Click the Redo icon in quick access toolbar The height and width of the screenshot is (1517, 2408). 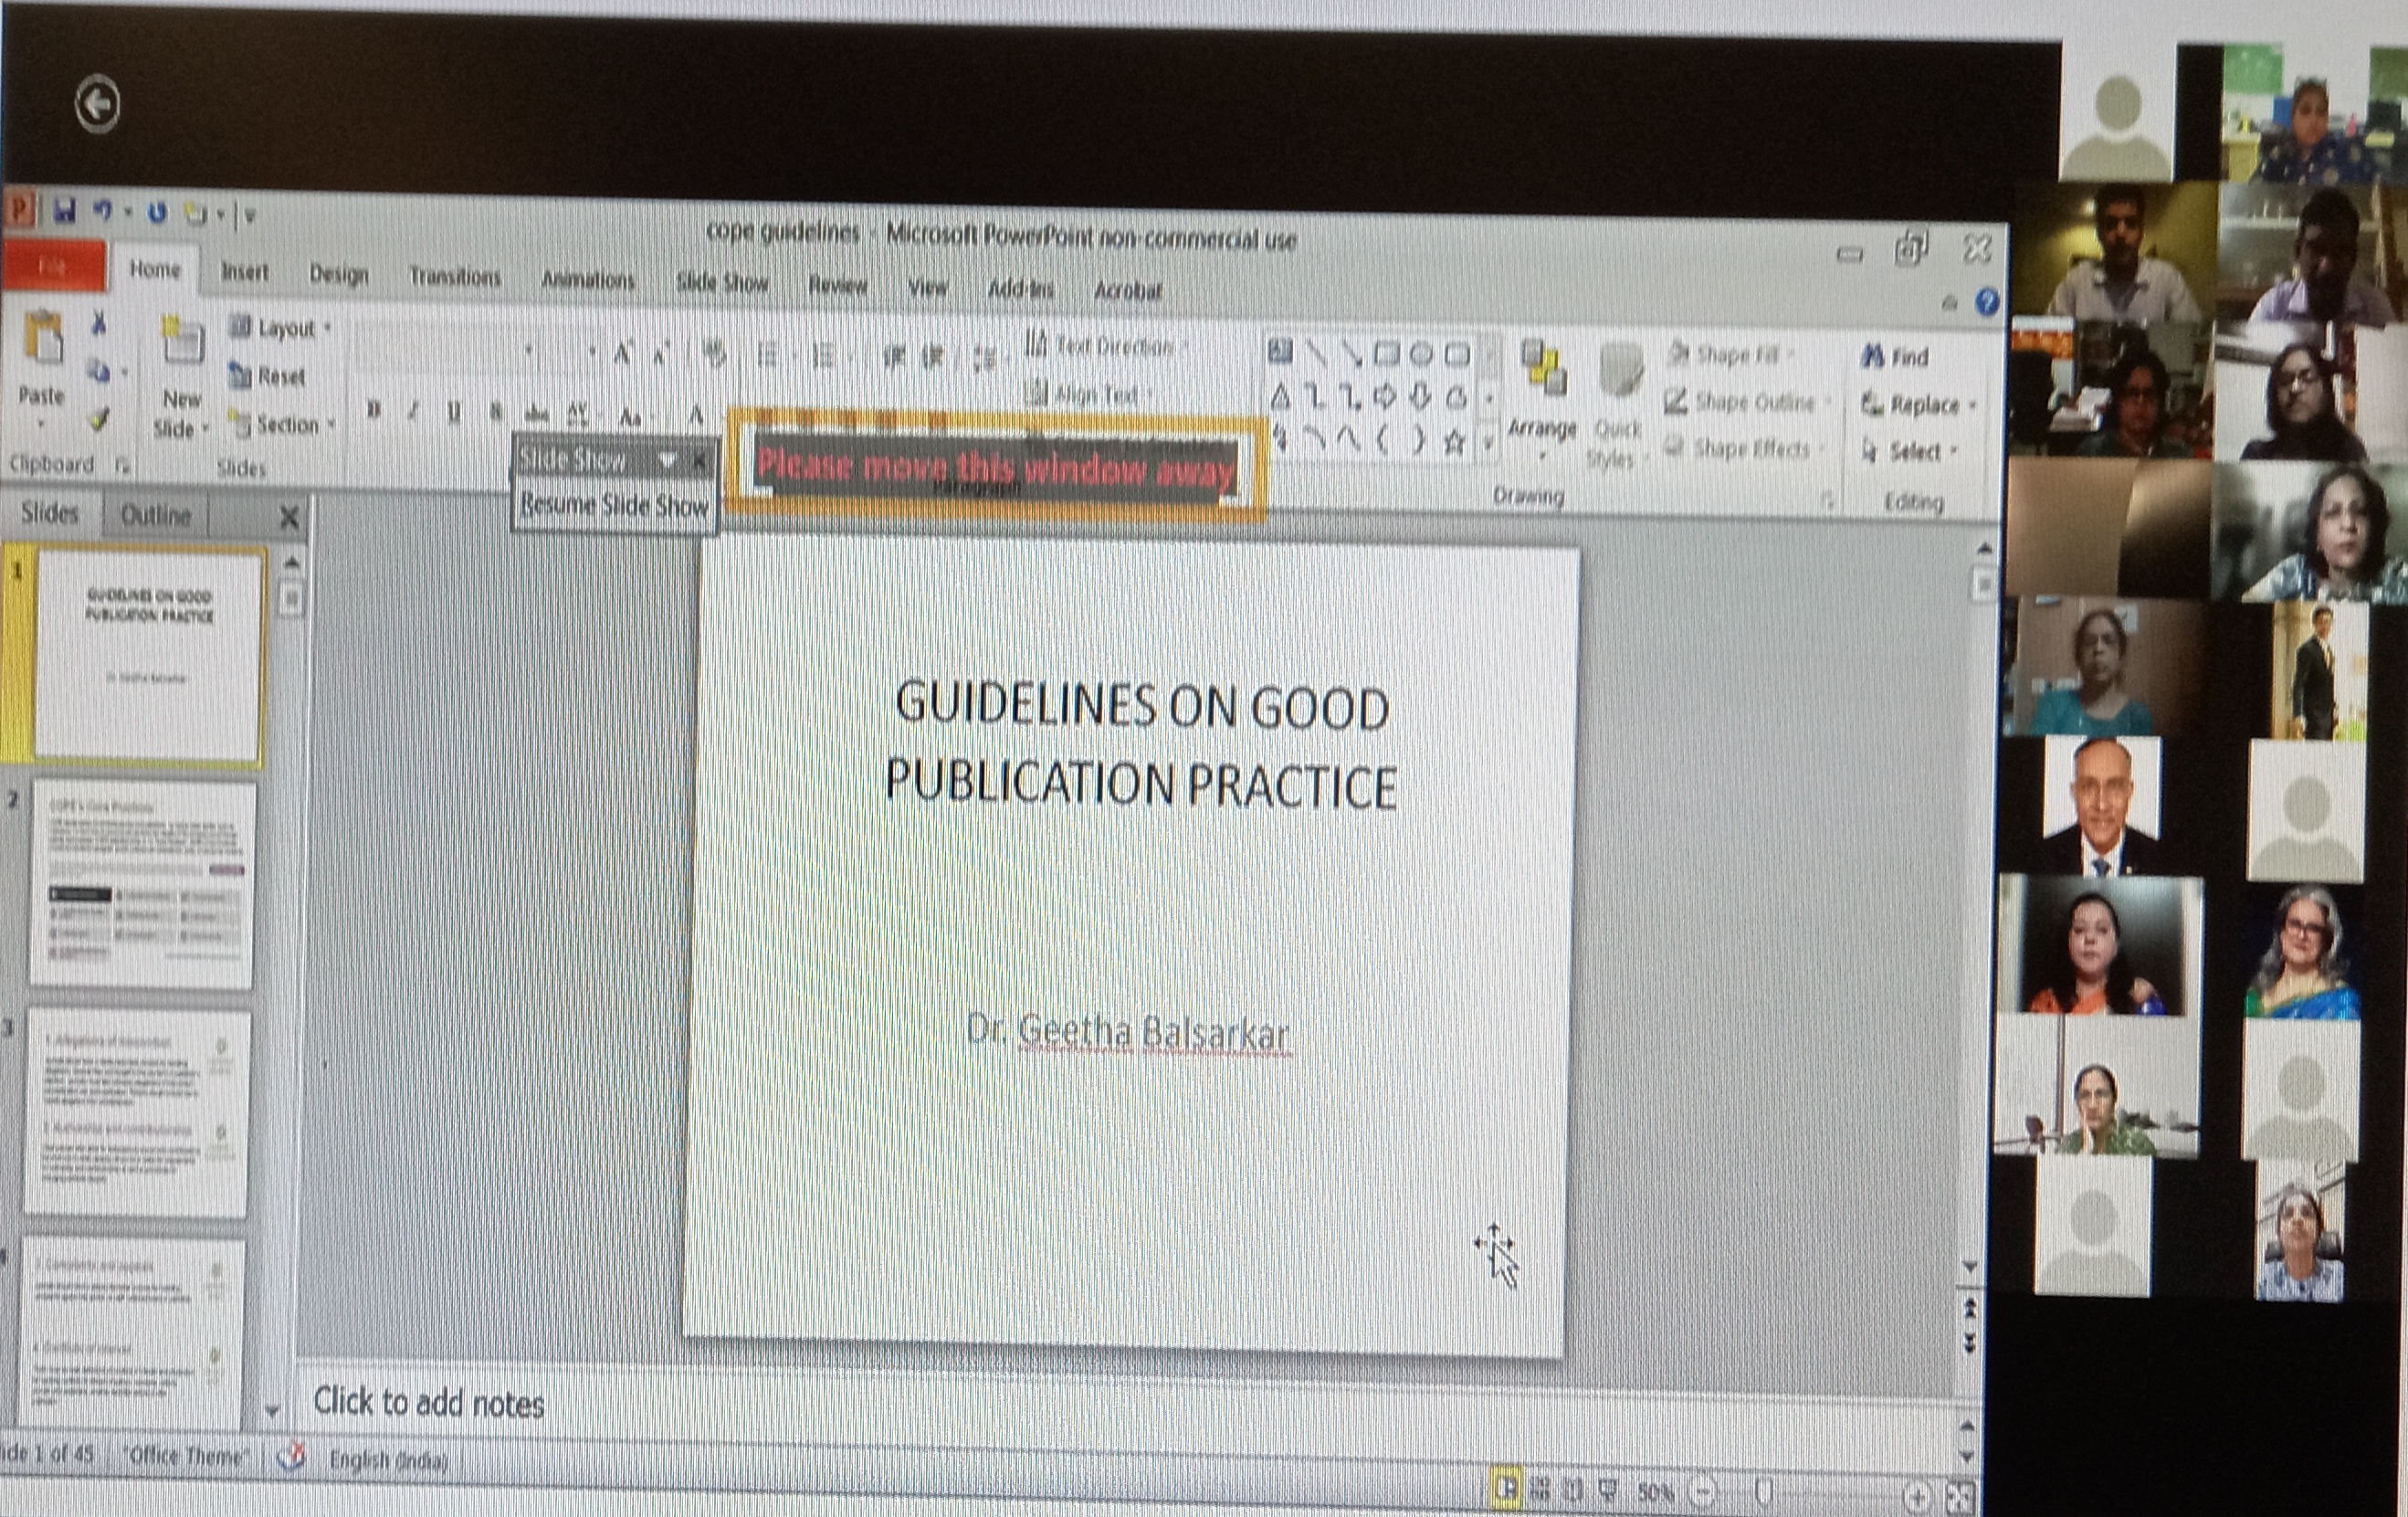pos(157,213)
